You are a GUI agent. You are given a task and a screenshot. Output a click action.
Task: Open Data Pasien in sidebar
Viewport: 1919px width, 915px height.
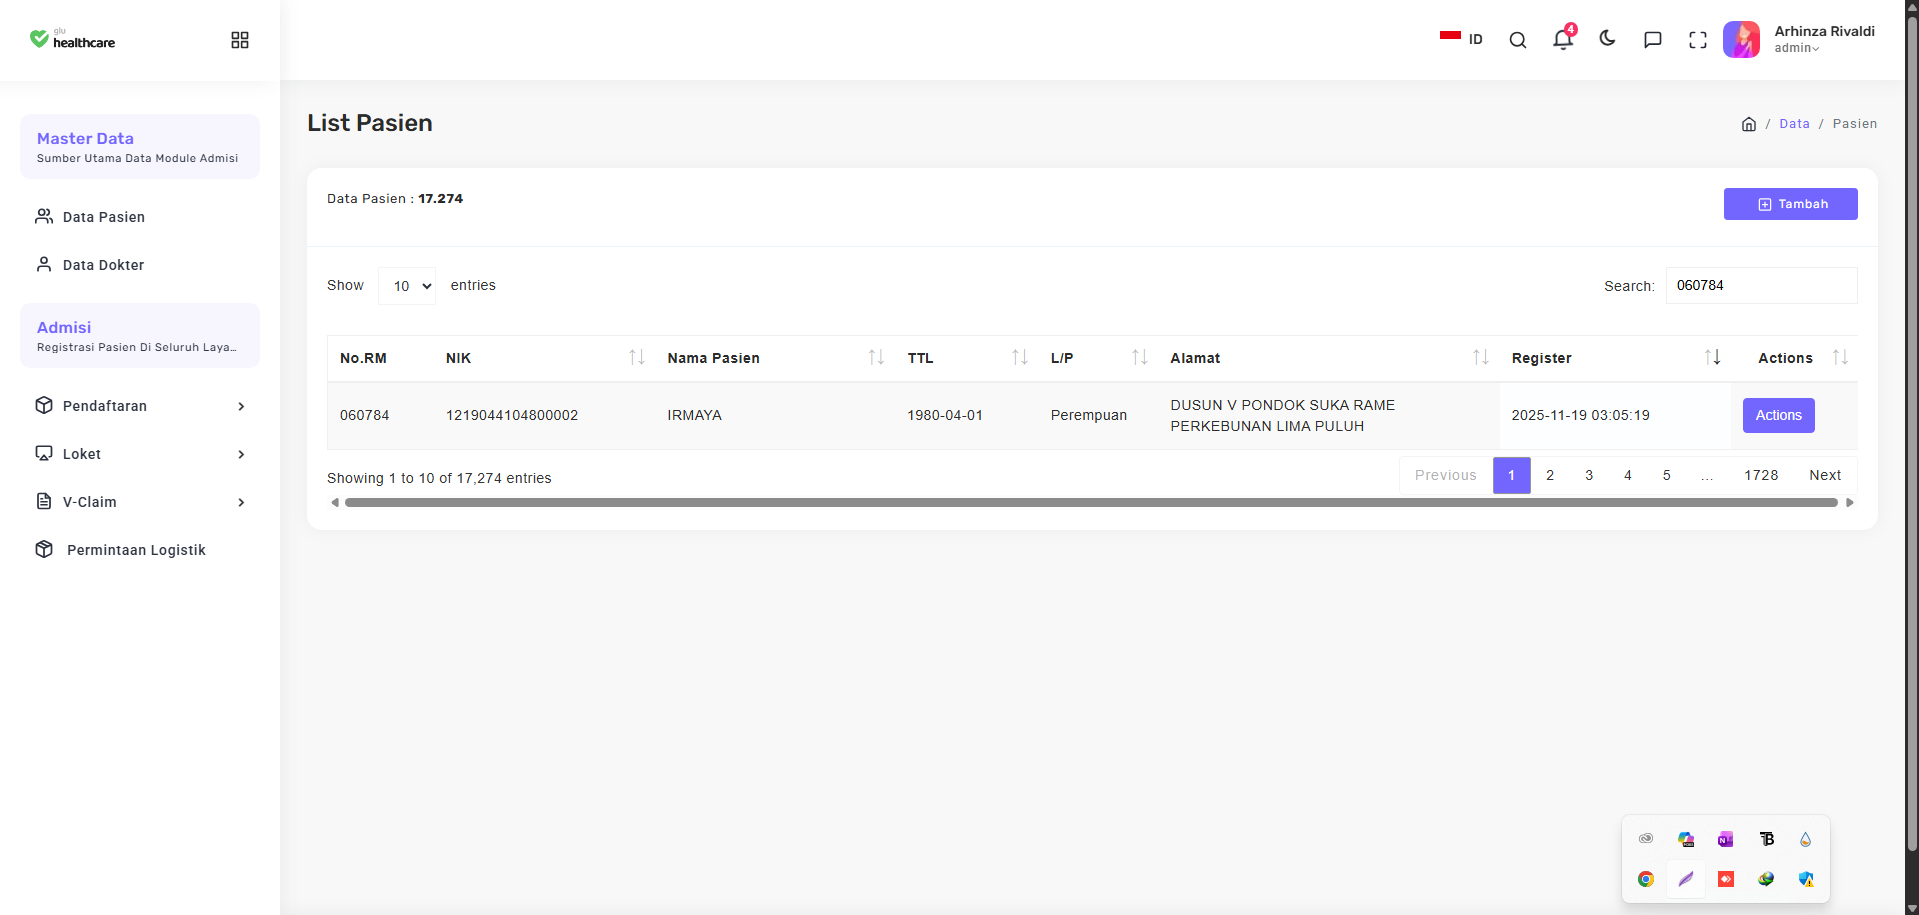coord(104,217)
